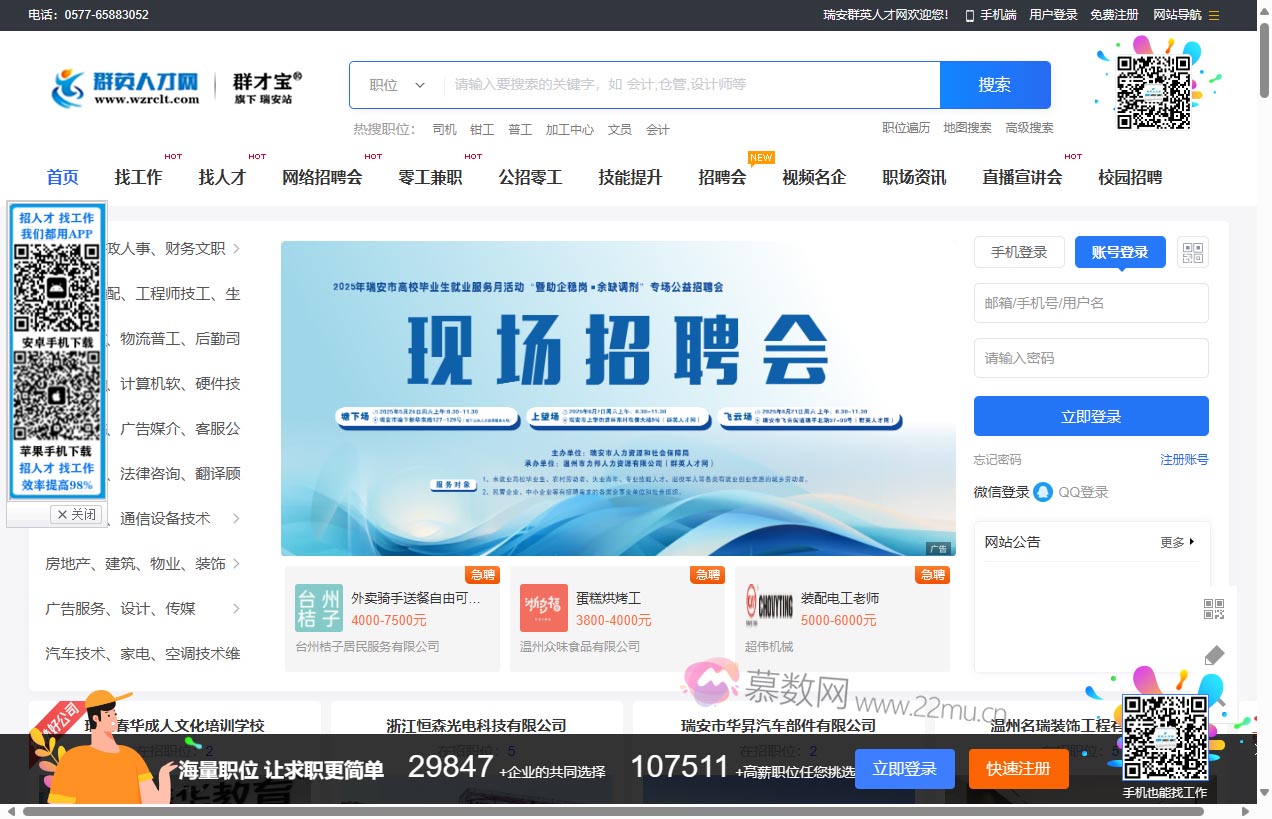The image size is (1272, 819).
Task: Click the phone icon next to 手机端
Action: (x=968, y=15)
